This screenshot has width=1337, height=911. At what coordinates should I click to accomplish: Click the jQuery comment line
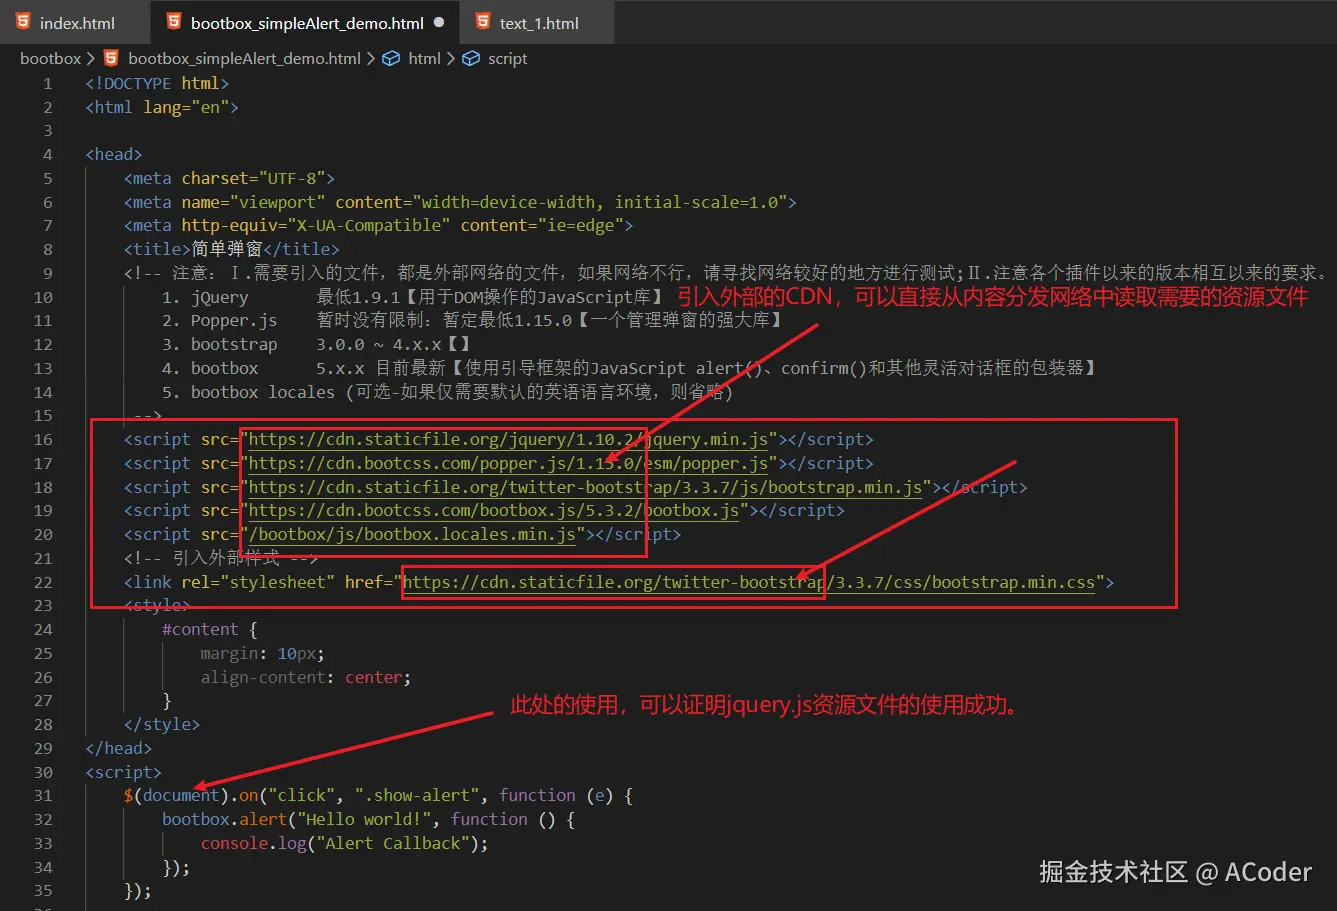(x=413, y=297)
